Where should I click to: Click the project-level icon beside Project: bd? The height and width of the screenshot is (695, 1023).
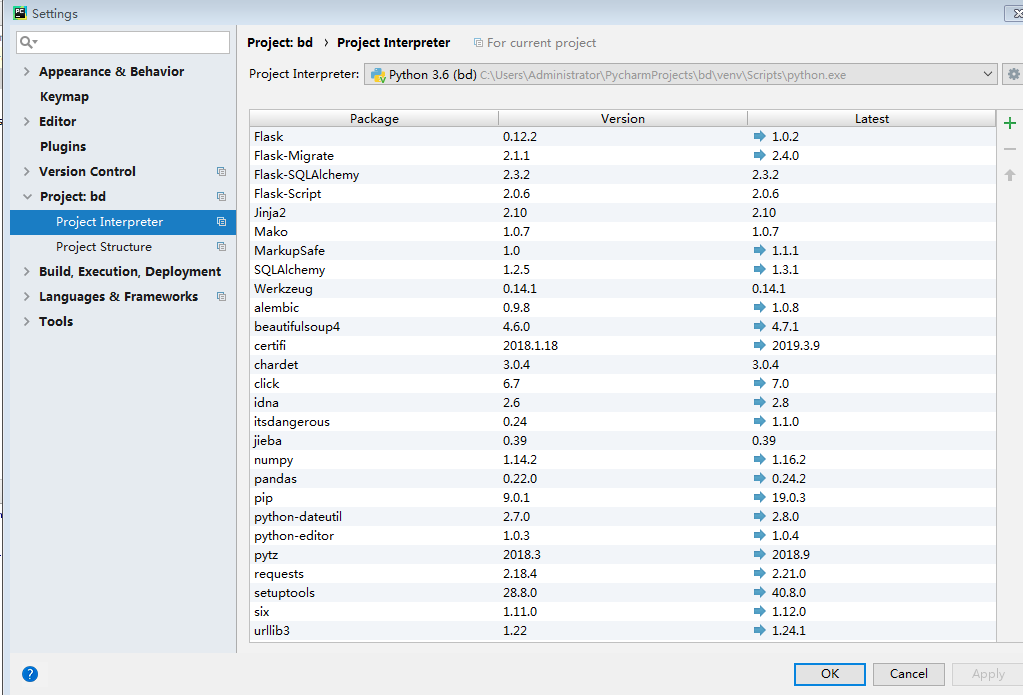pos(221,196)
